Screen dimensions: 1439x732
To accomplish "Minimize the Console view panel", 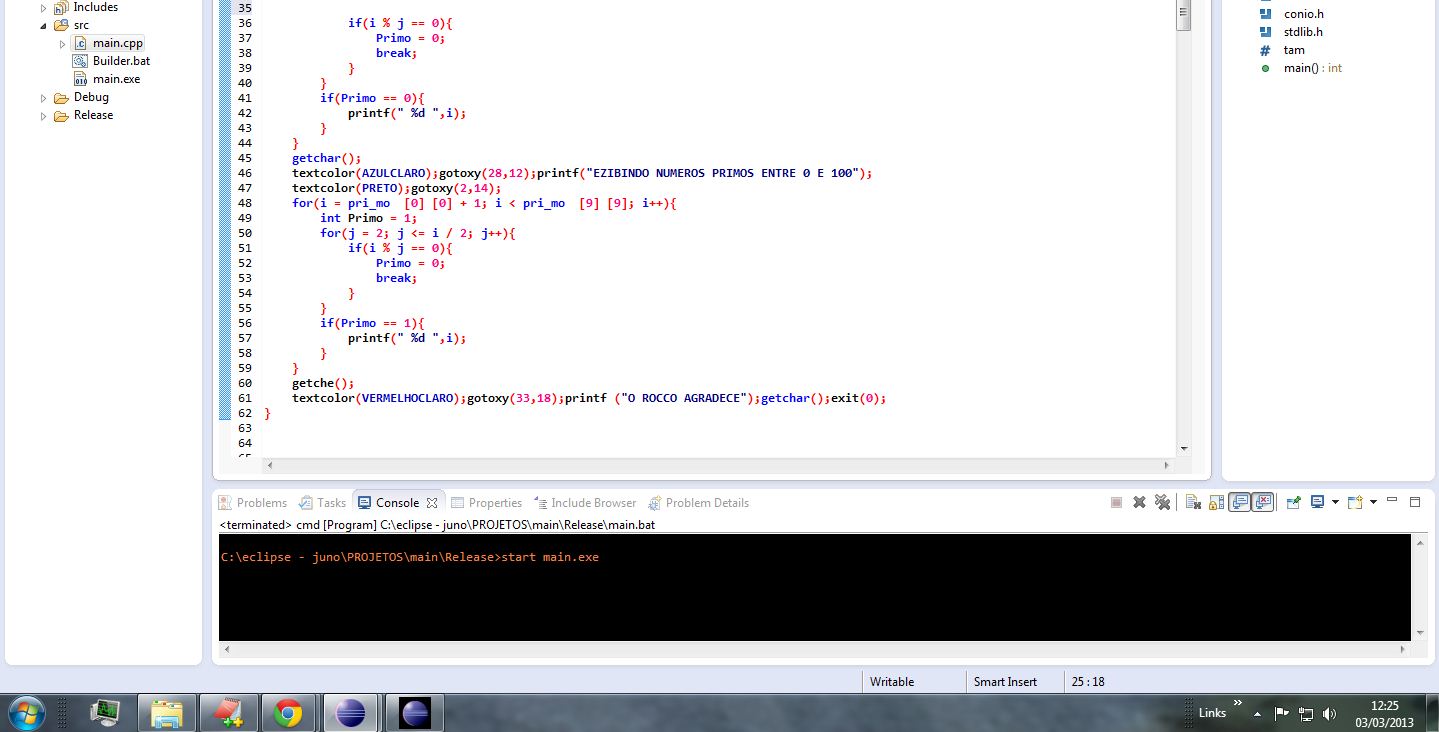I will [x=1391, y=500].
